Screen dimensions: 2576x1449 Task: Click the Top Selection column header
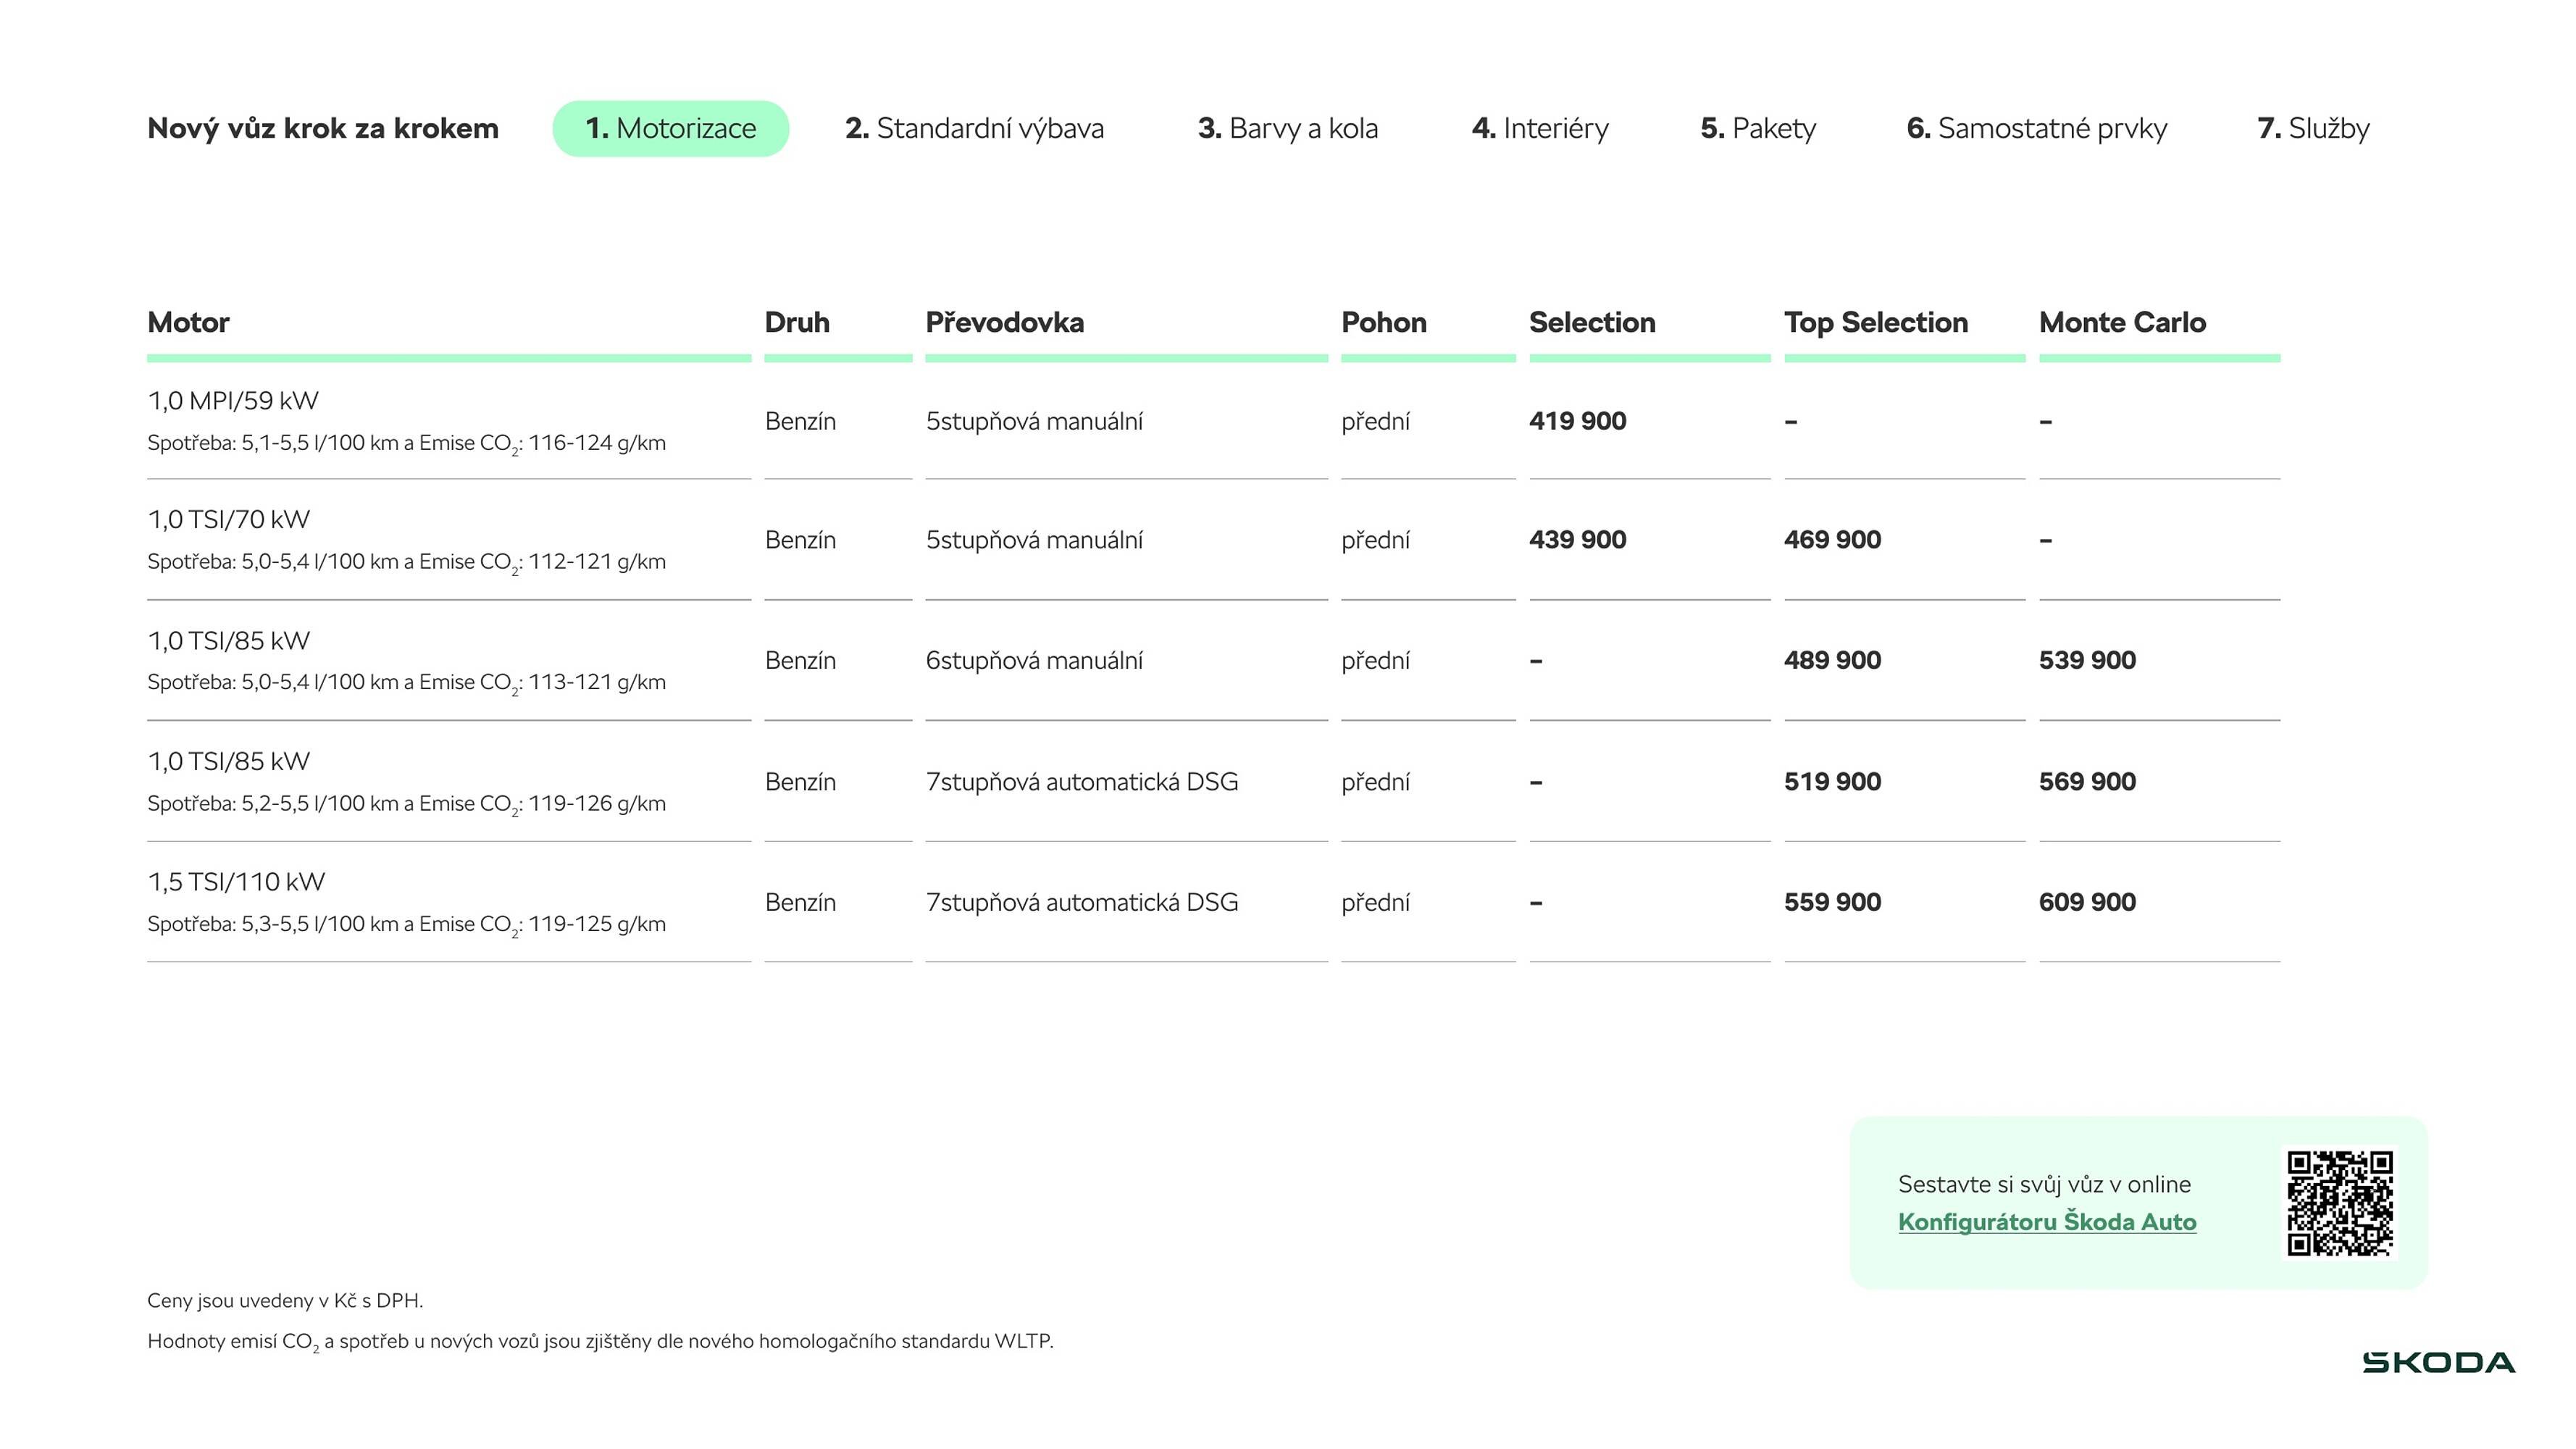point(1875,322)
